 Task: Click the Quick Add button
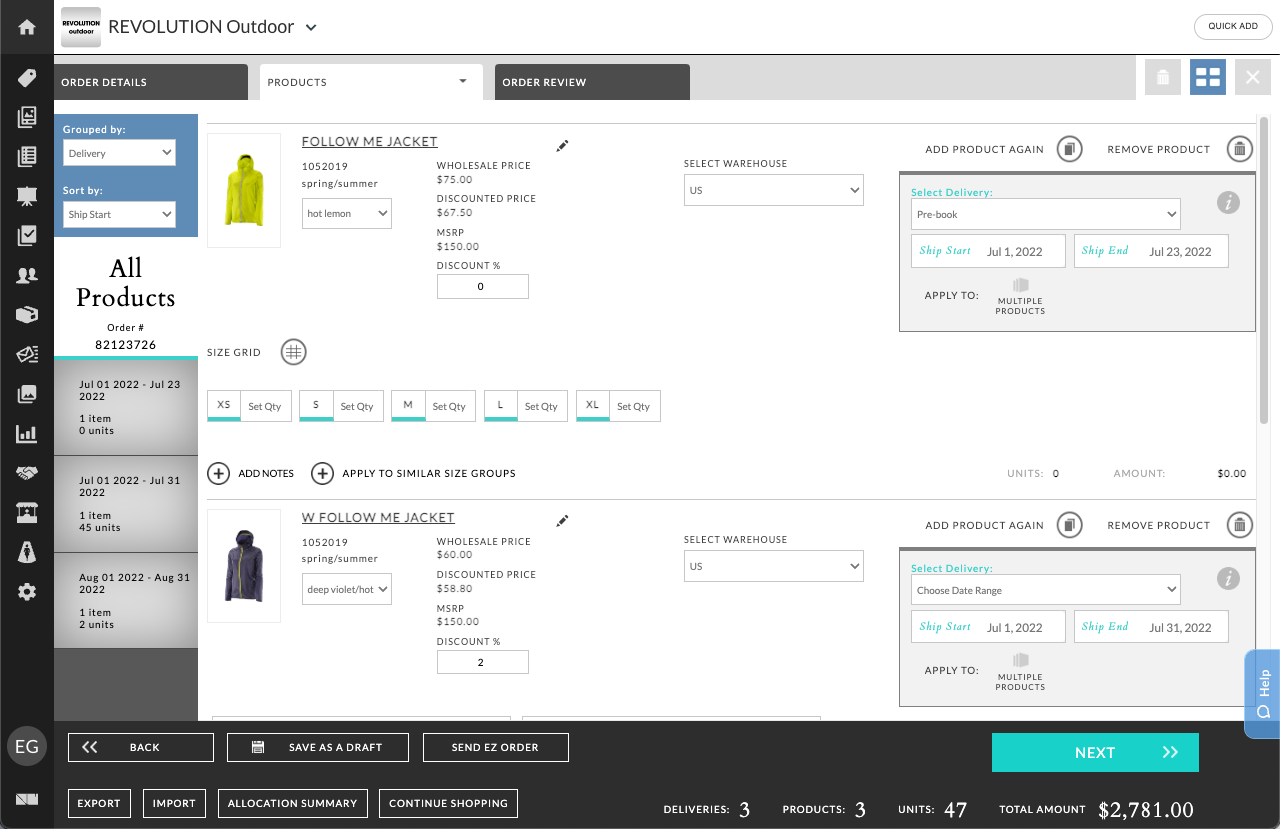point(1233,26)
